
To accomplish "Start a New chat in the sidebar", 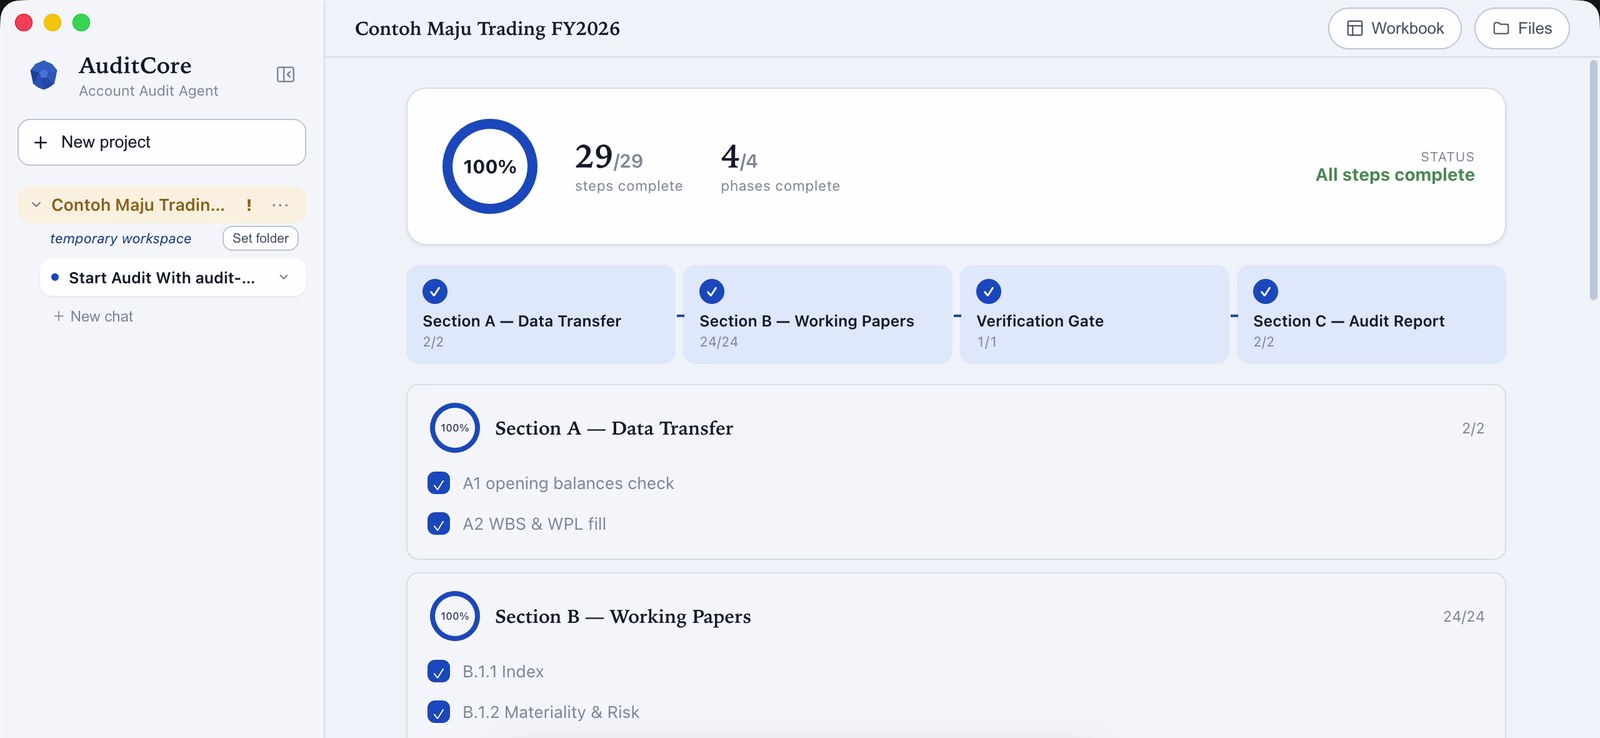I will (x=93, y=316).
